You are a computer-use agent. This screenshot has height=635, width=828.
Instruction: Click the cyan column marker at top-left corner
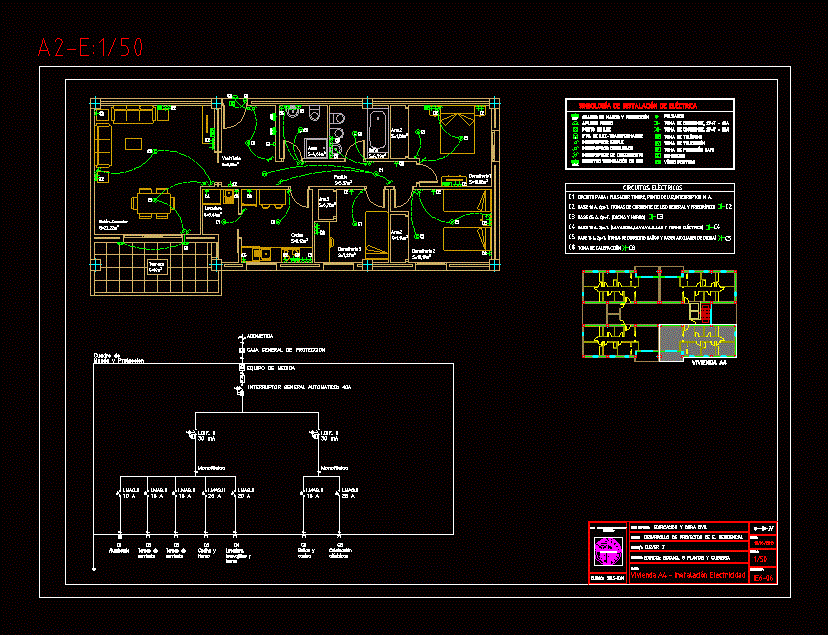(95, 102)
